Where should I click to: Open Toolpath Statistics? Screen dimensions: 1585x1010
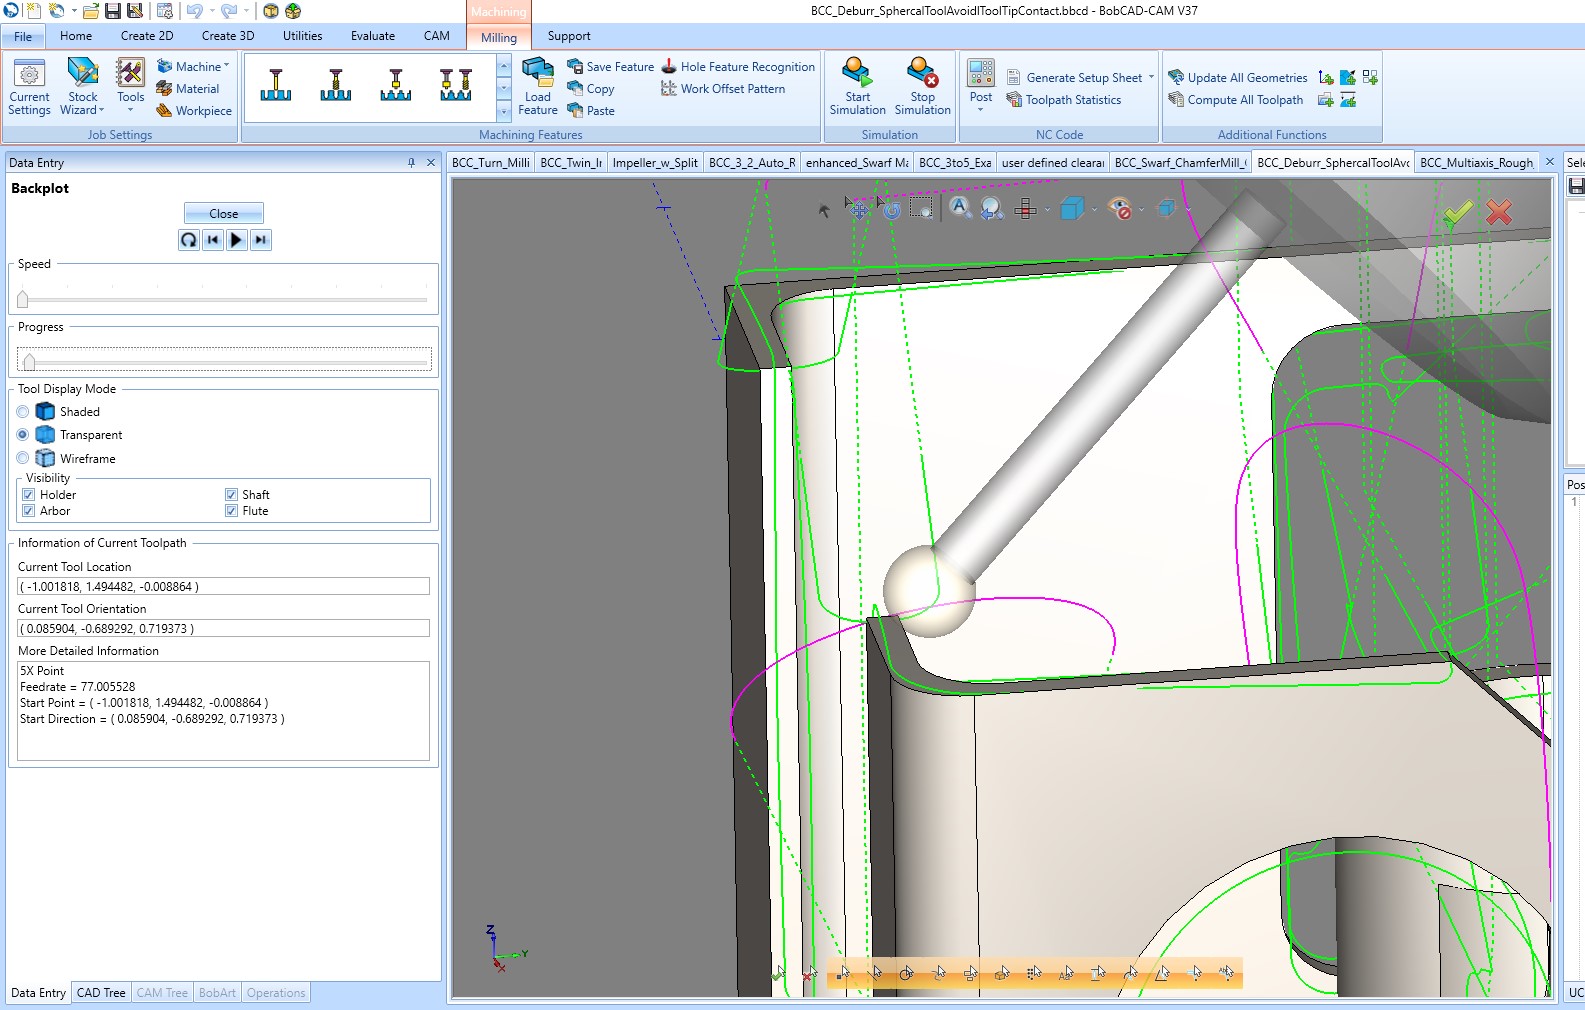pos(1064,100)
